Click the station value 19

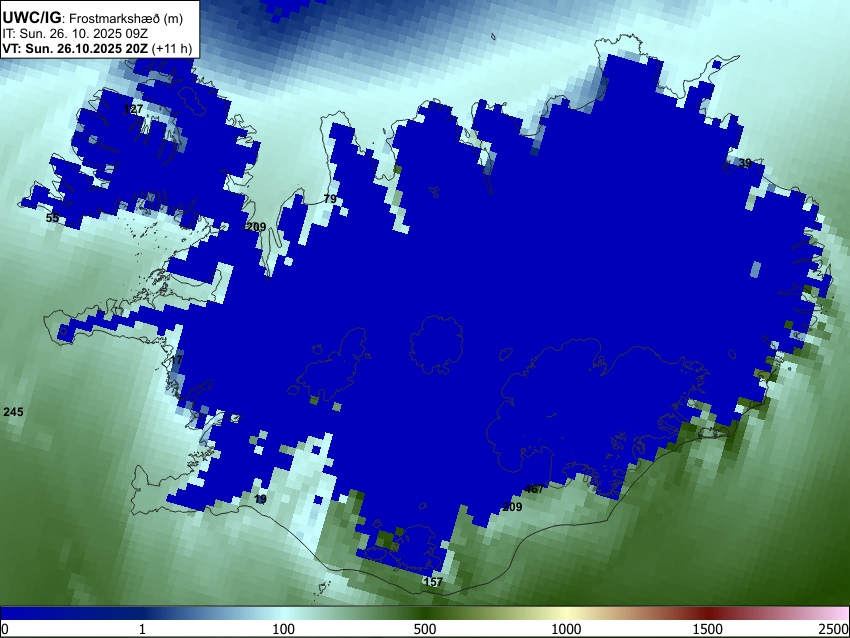point(260,499)
